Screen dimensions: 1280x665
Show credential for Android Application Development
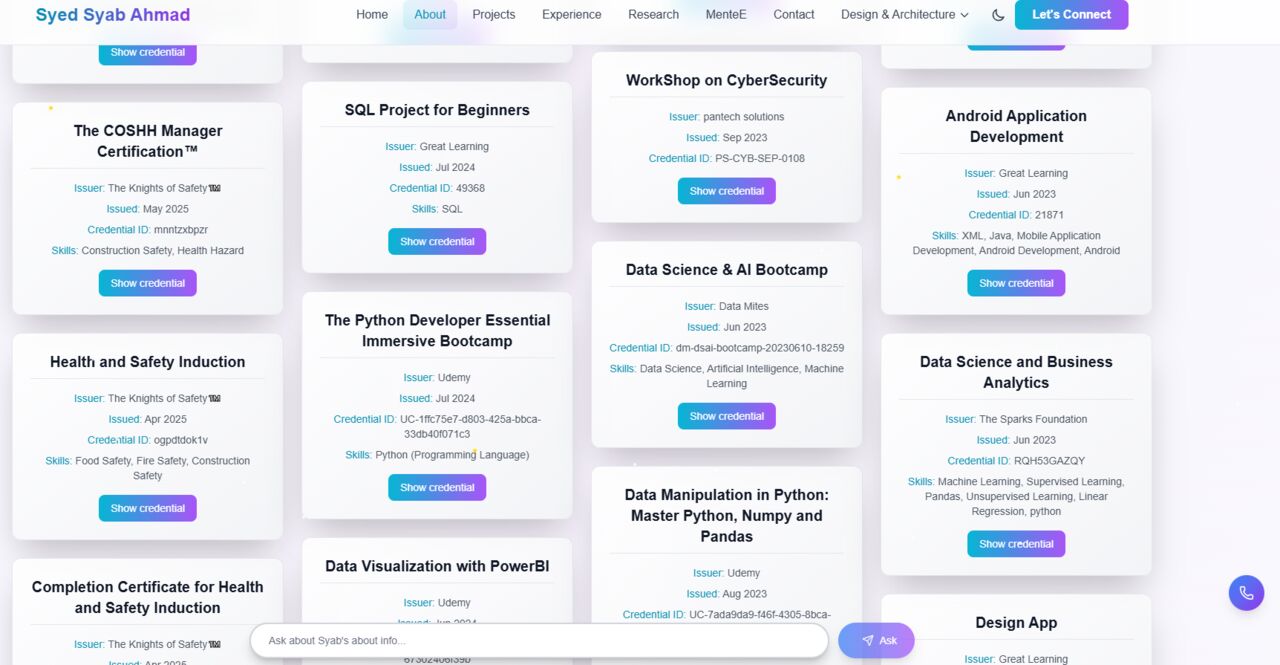coord(1016,283)
